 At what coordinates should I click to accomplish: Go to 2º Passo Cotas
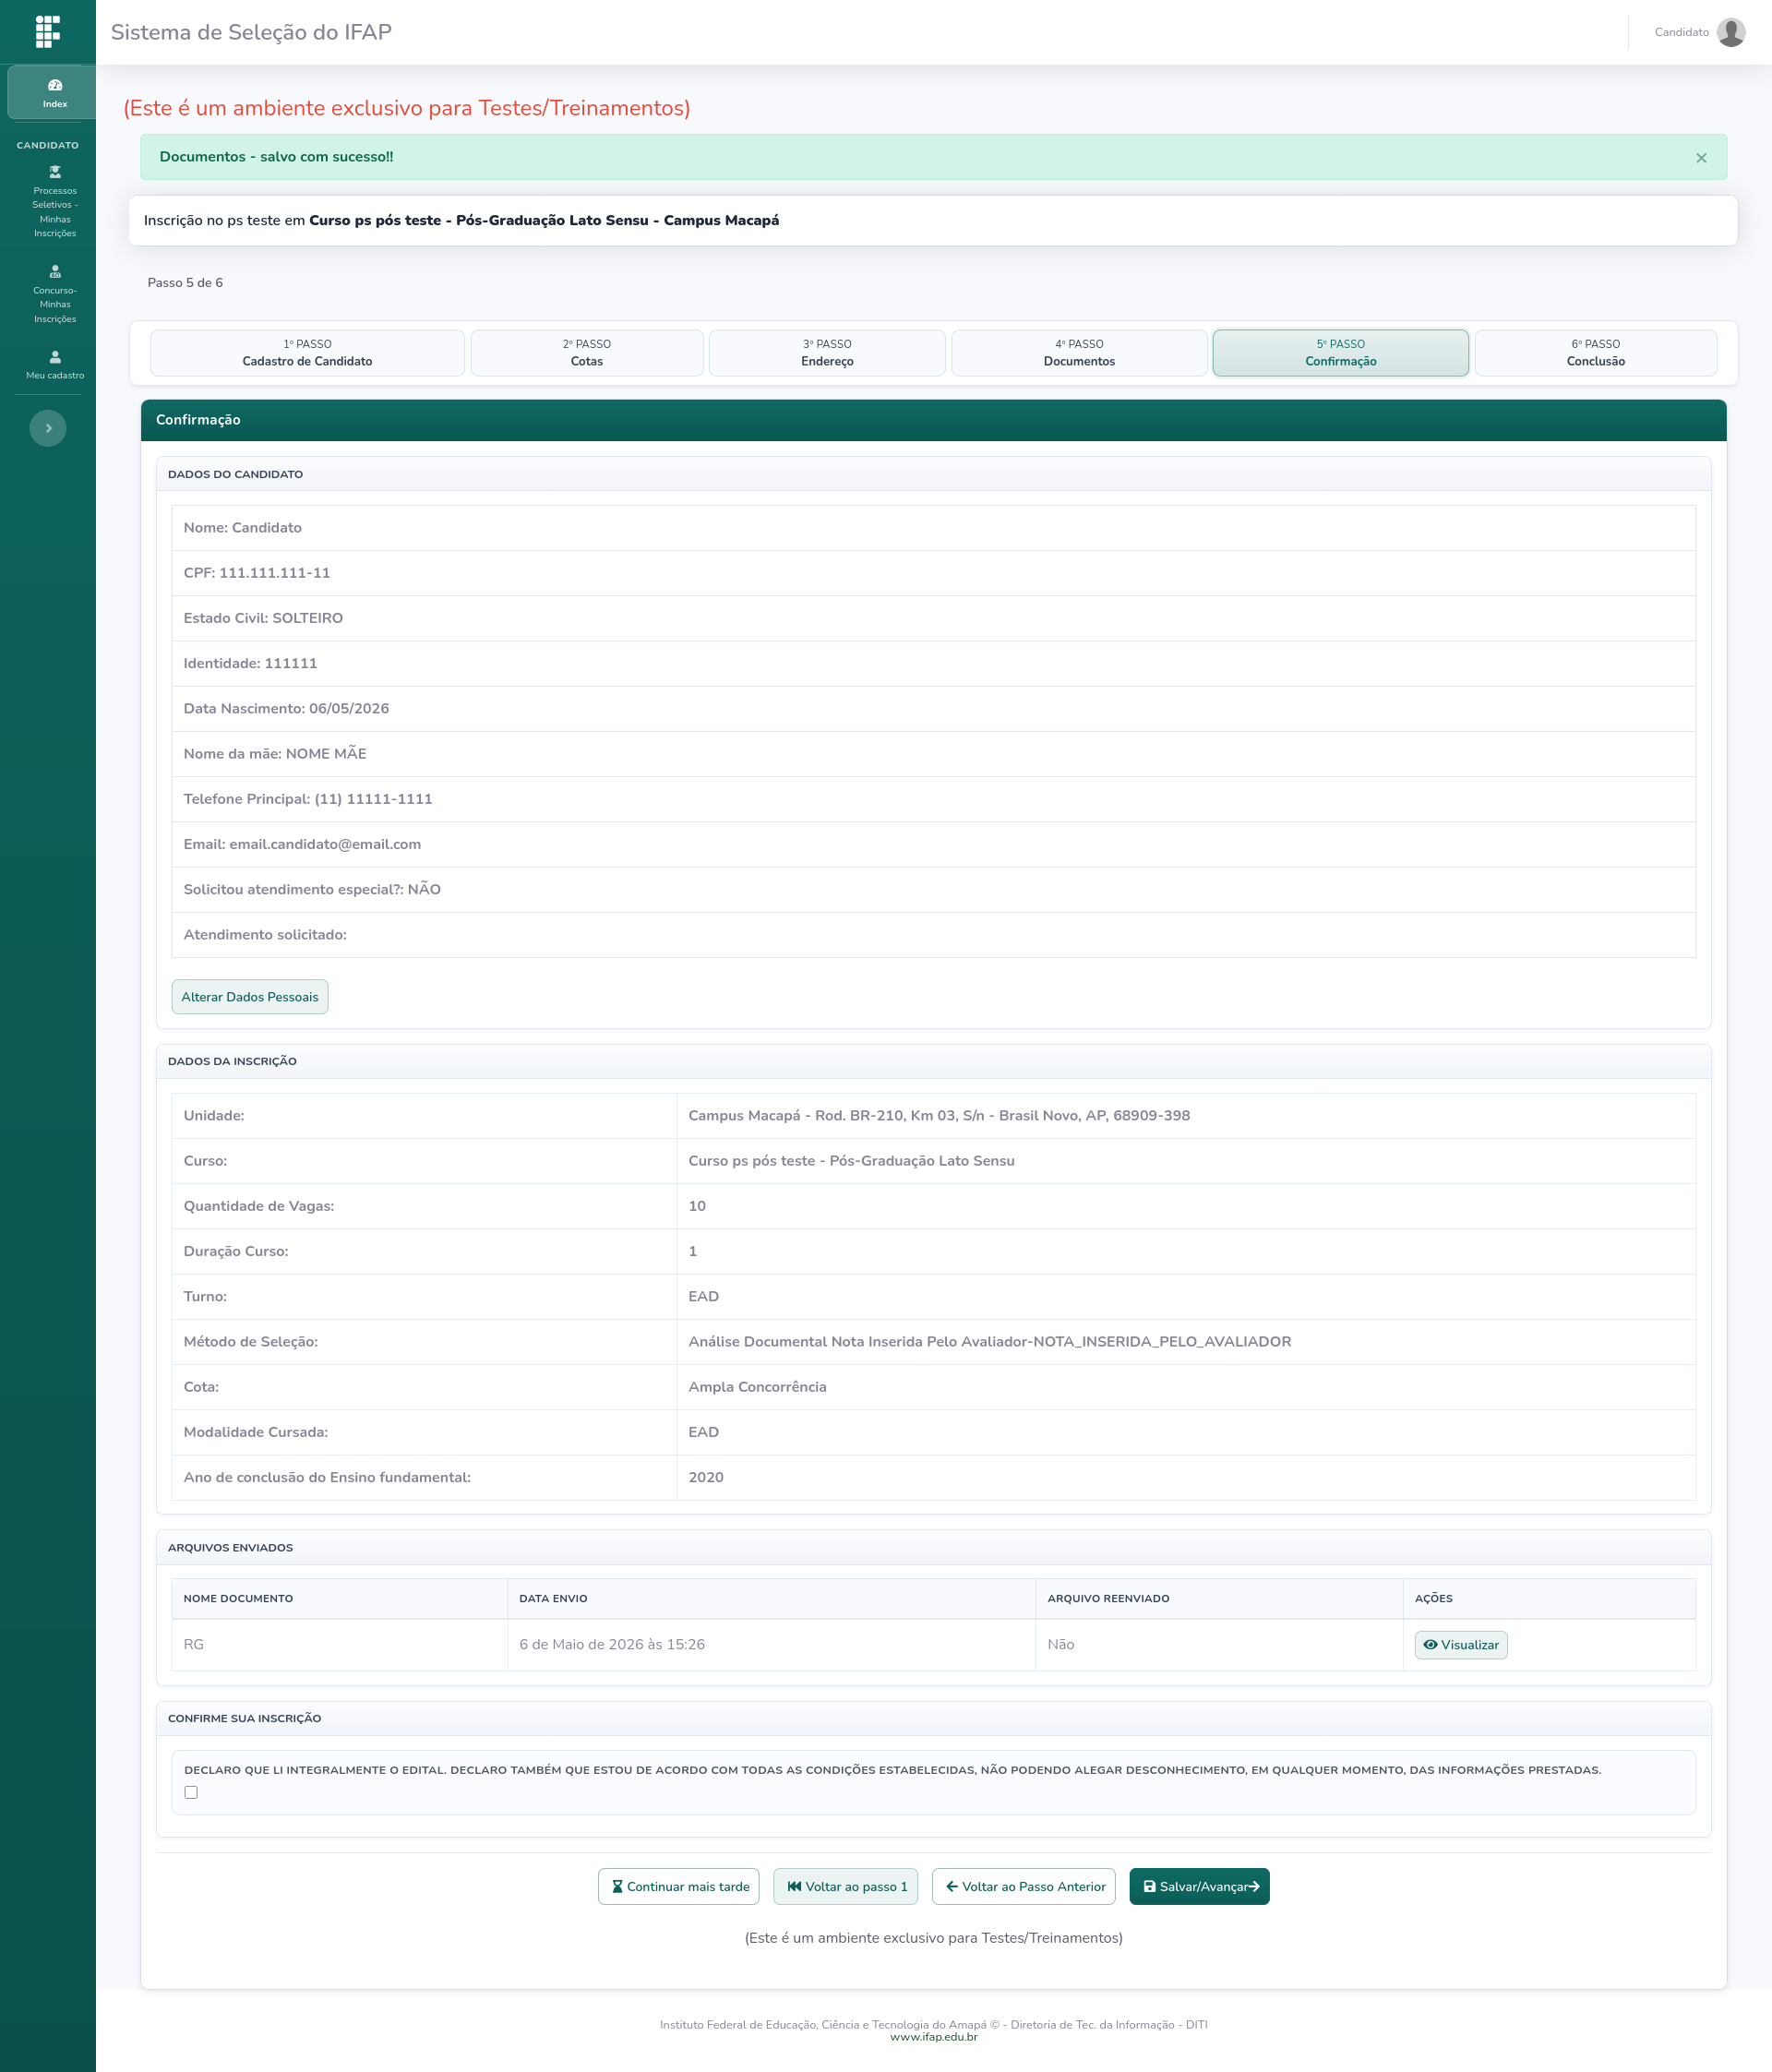(587, 353)
